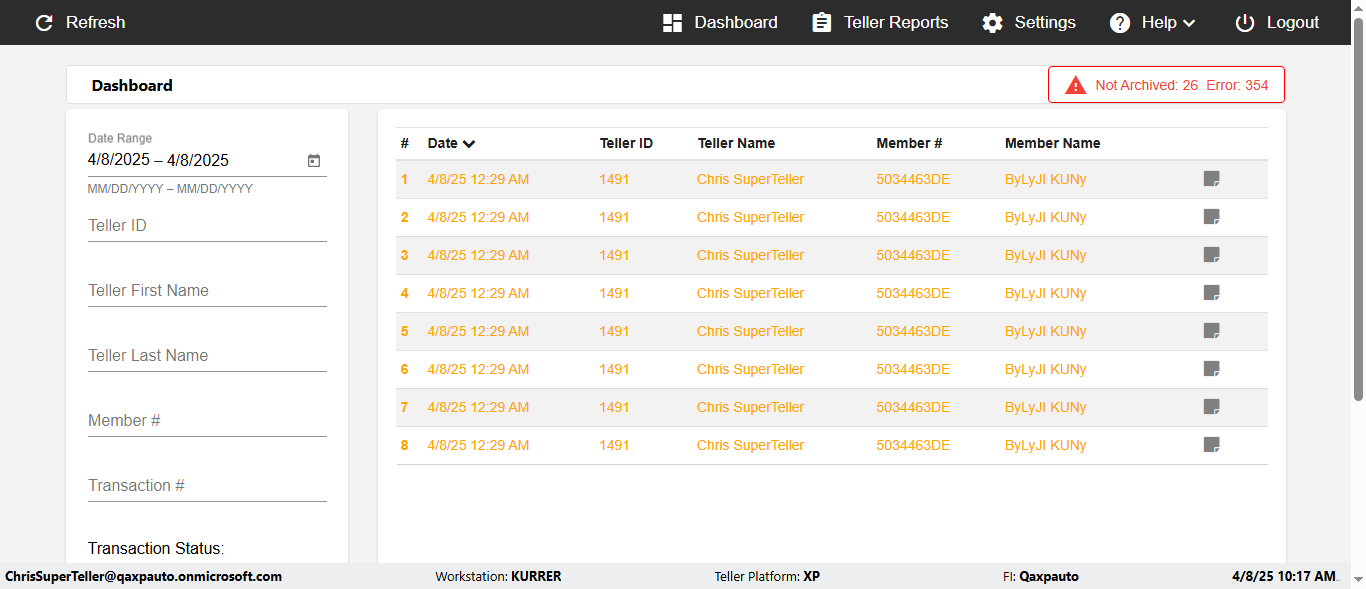1366x589 pixels.
Task: Click the Member # filter field
Action: pos(207,421)
